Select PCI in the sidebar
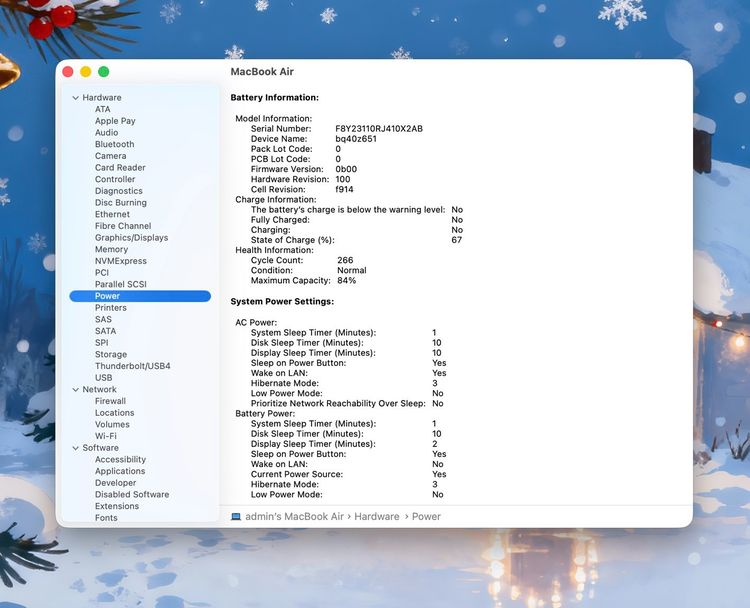Viewport: 750px width, 608px height. pyautogui.click(x=101, y=273)
